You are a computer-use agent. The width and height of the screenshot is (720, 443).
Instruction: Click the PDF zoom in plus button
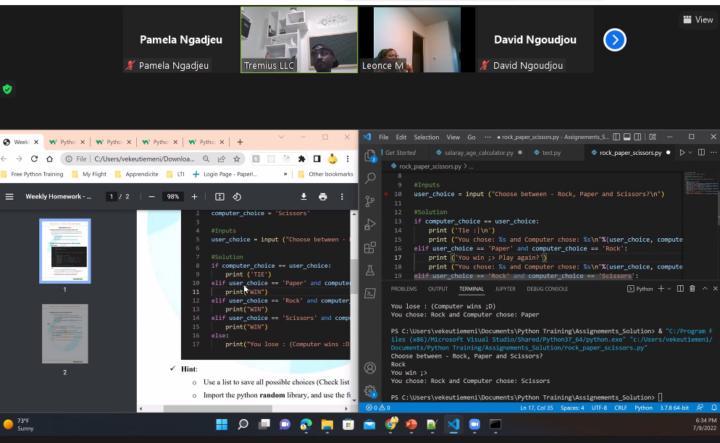(194, 197)
